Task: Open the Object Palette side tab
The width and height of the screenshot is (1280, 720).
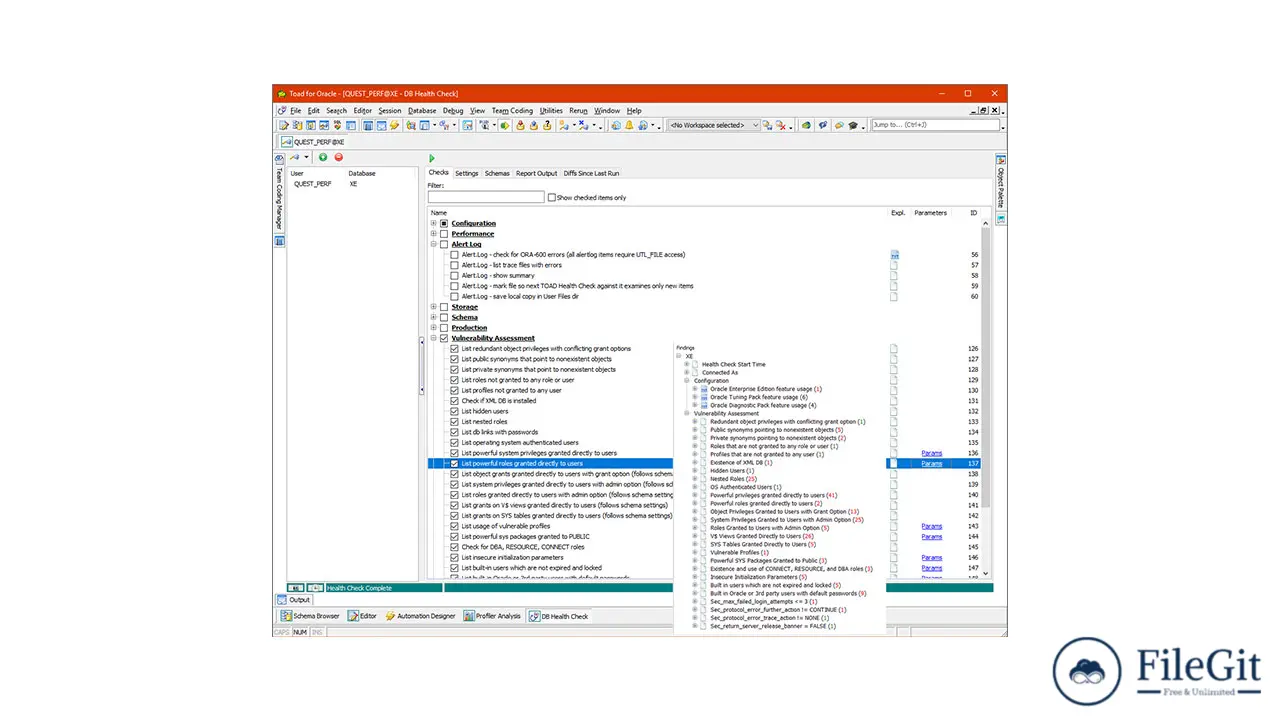Action: click(x=1000, y=181)
